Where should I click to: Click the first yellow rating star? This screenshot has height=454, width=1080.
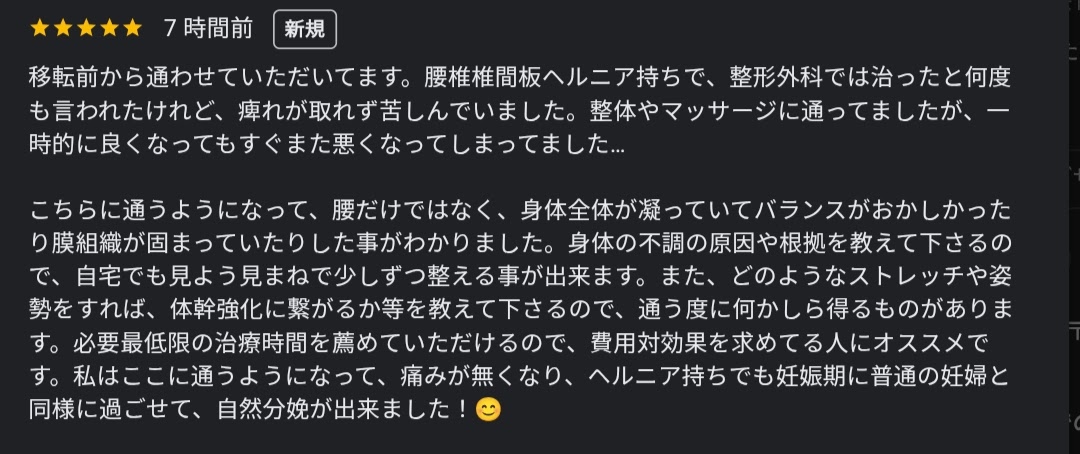pos(40,28)
